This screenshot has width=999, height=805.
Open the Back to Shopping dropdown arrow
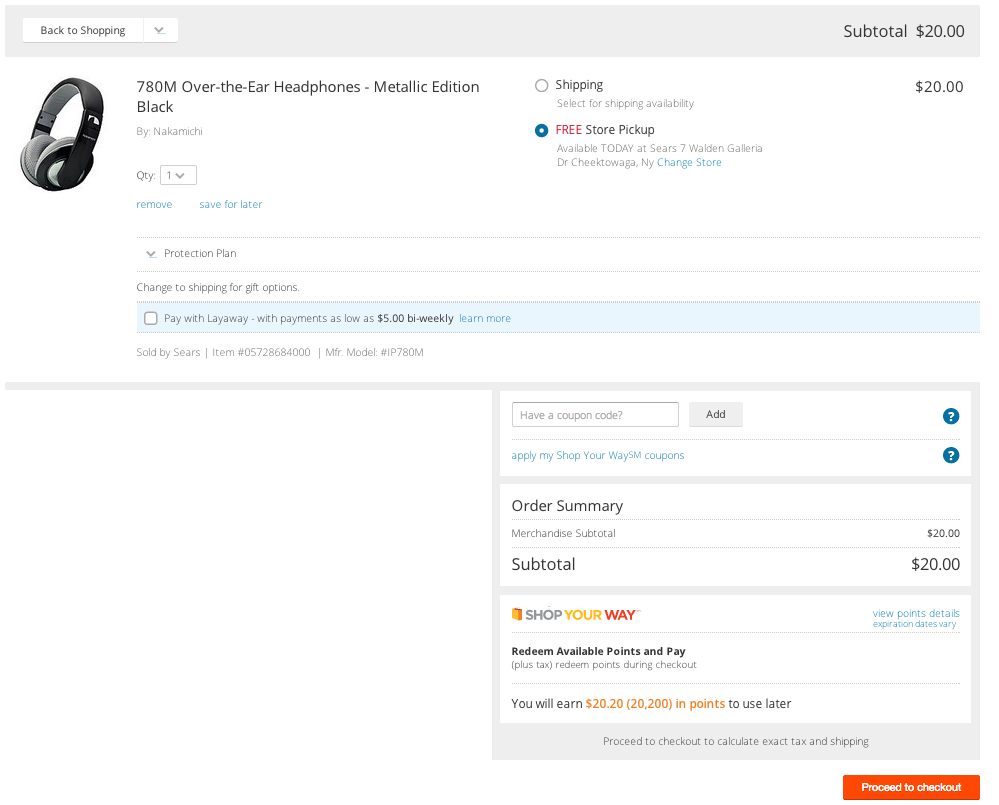point(160,31)
